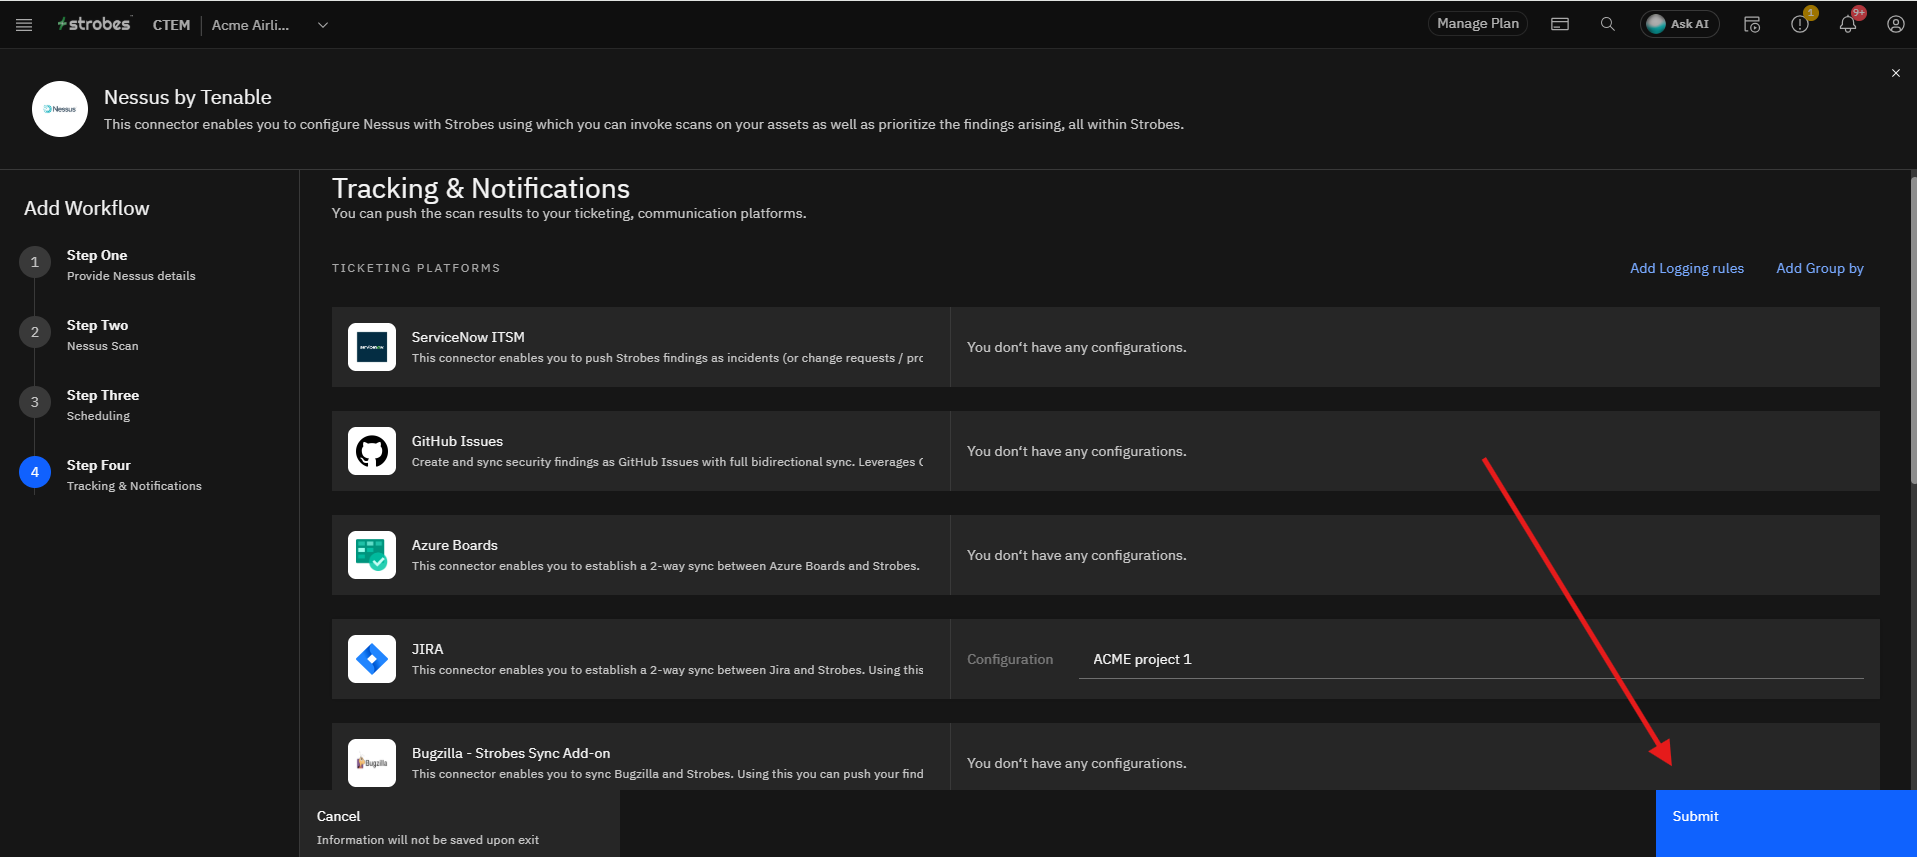The height and width of the screenshot is (857, 1917).
Task: Open the alert icon with yellow badge
Action: click(1800, 24)
